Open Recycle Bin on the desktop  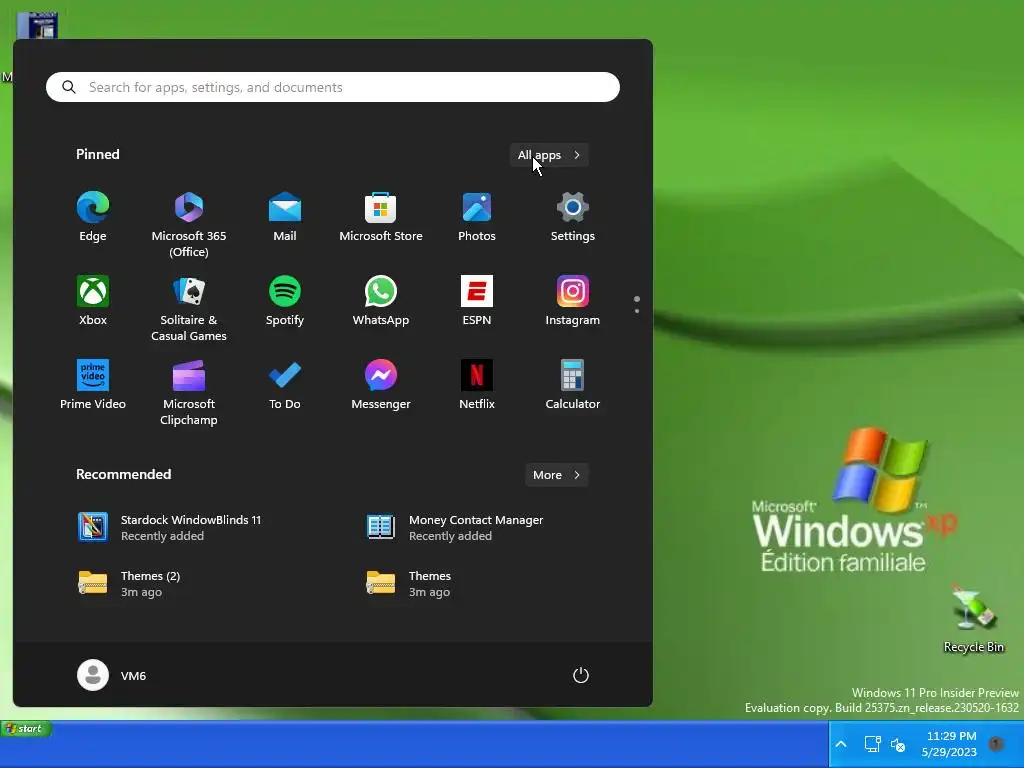point(974,620)
